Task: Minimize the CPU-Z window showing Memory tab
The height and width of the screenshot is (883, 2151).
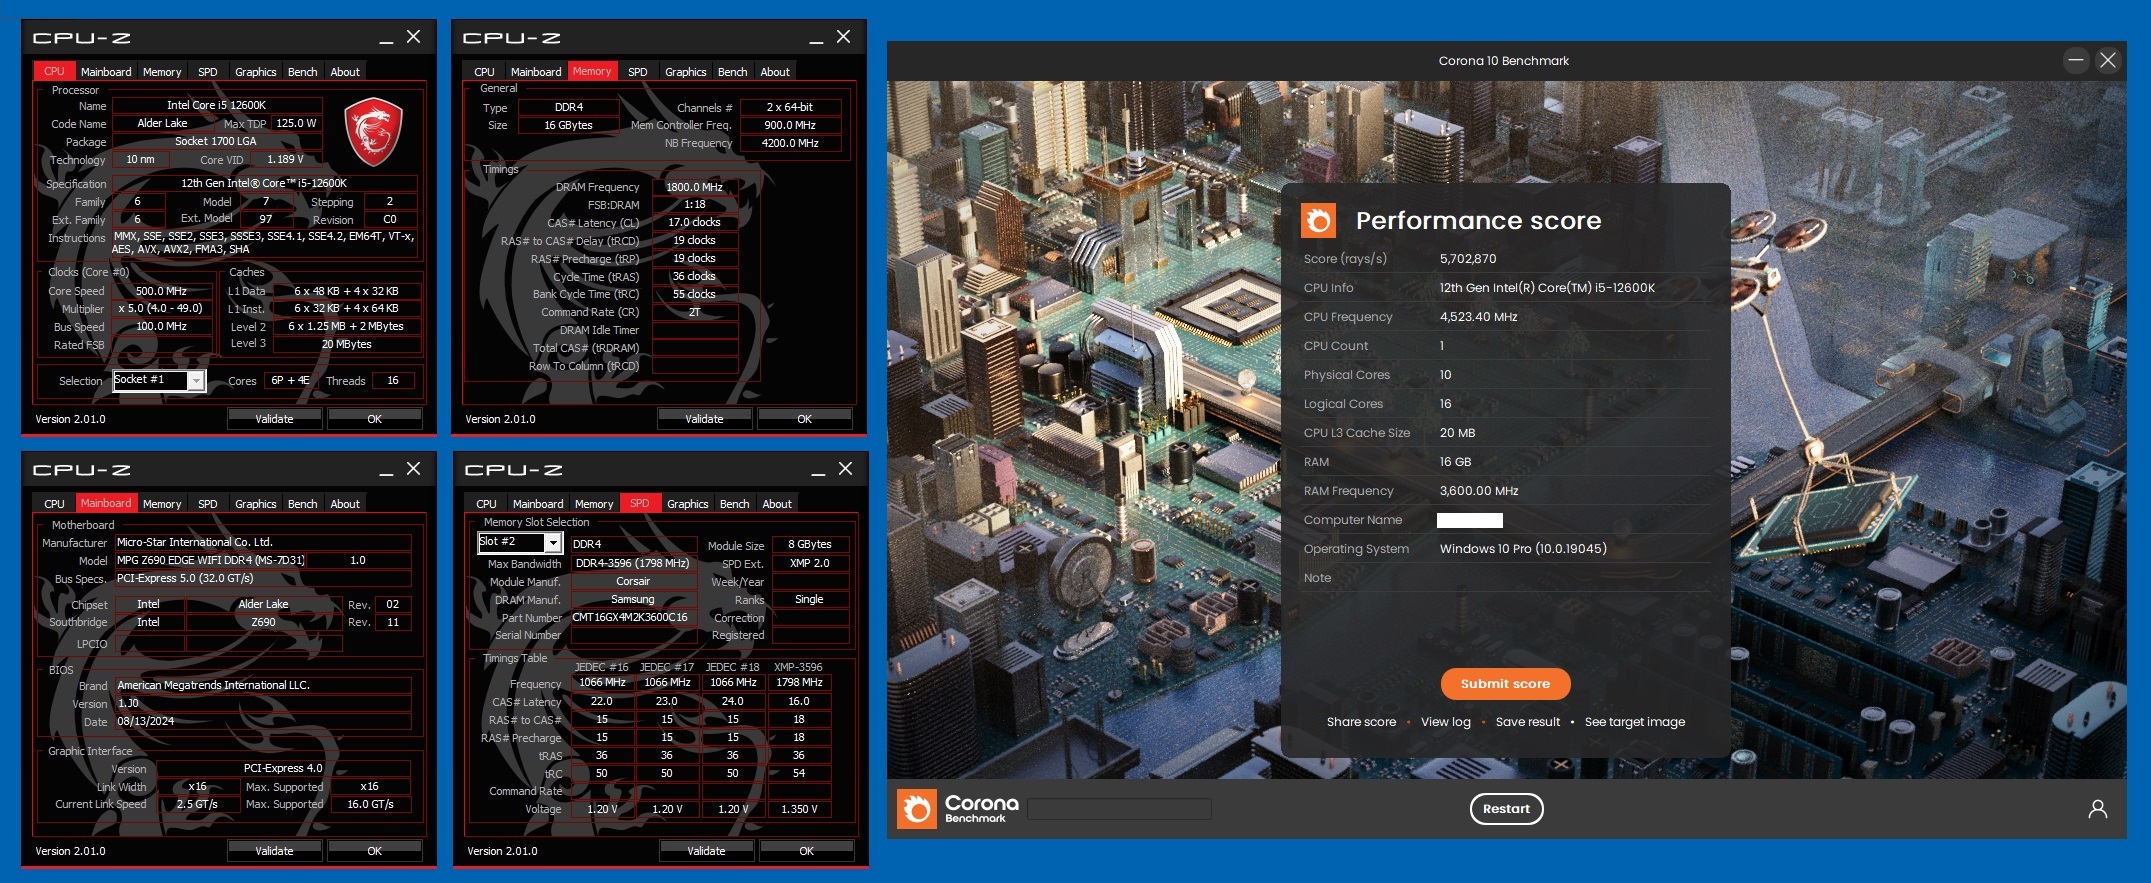Action: 816,38
